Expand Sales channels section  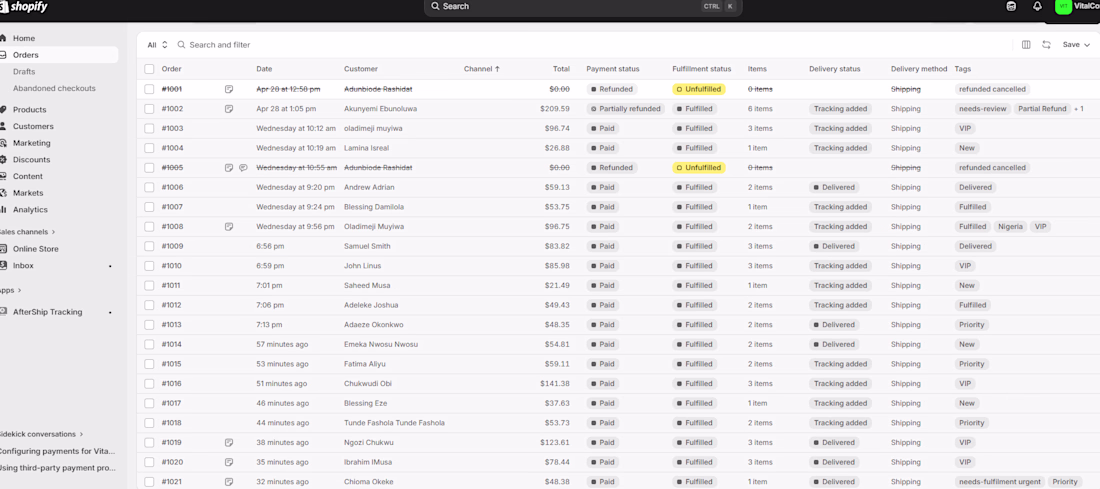tap(27, 232)
